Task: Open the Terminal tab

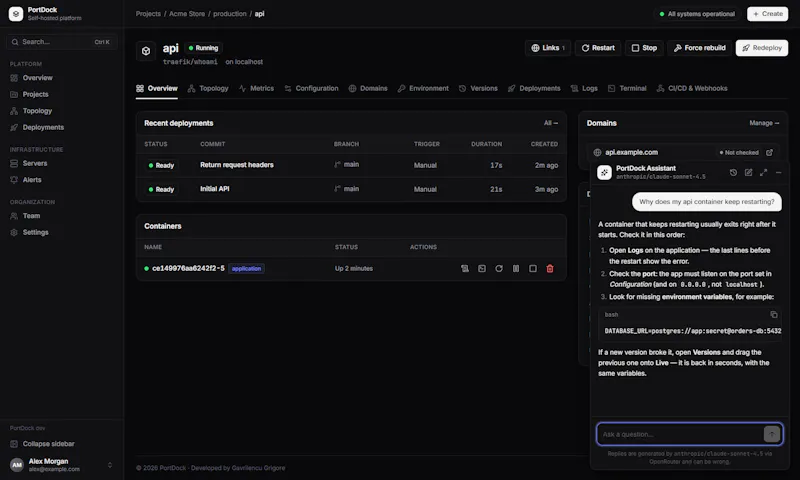Action: [627, 88]
